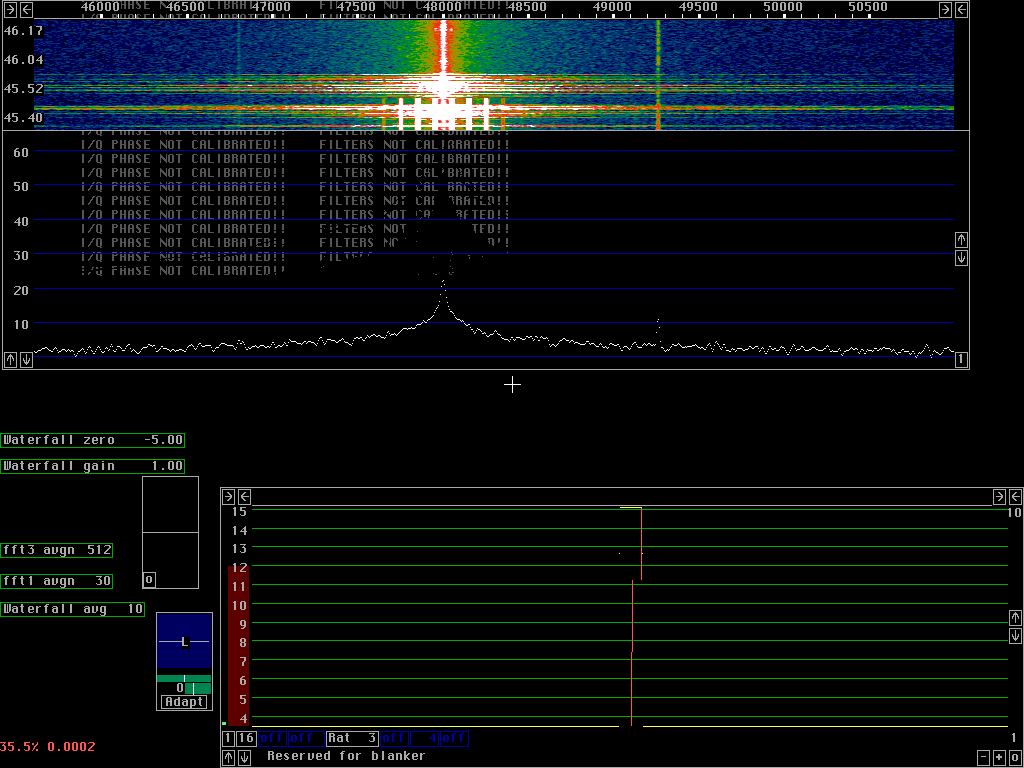Edit the Waterfall zero value
Screen dimensions: 1024x768
point(92,440)
